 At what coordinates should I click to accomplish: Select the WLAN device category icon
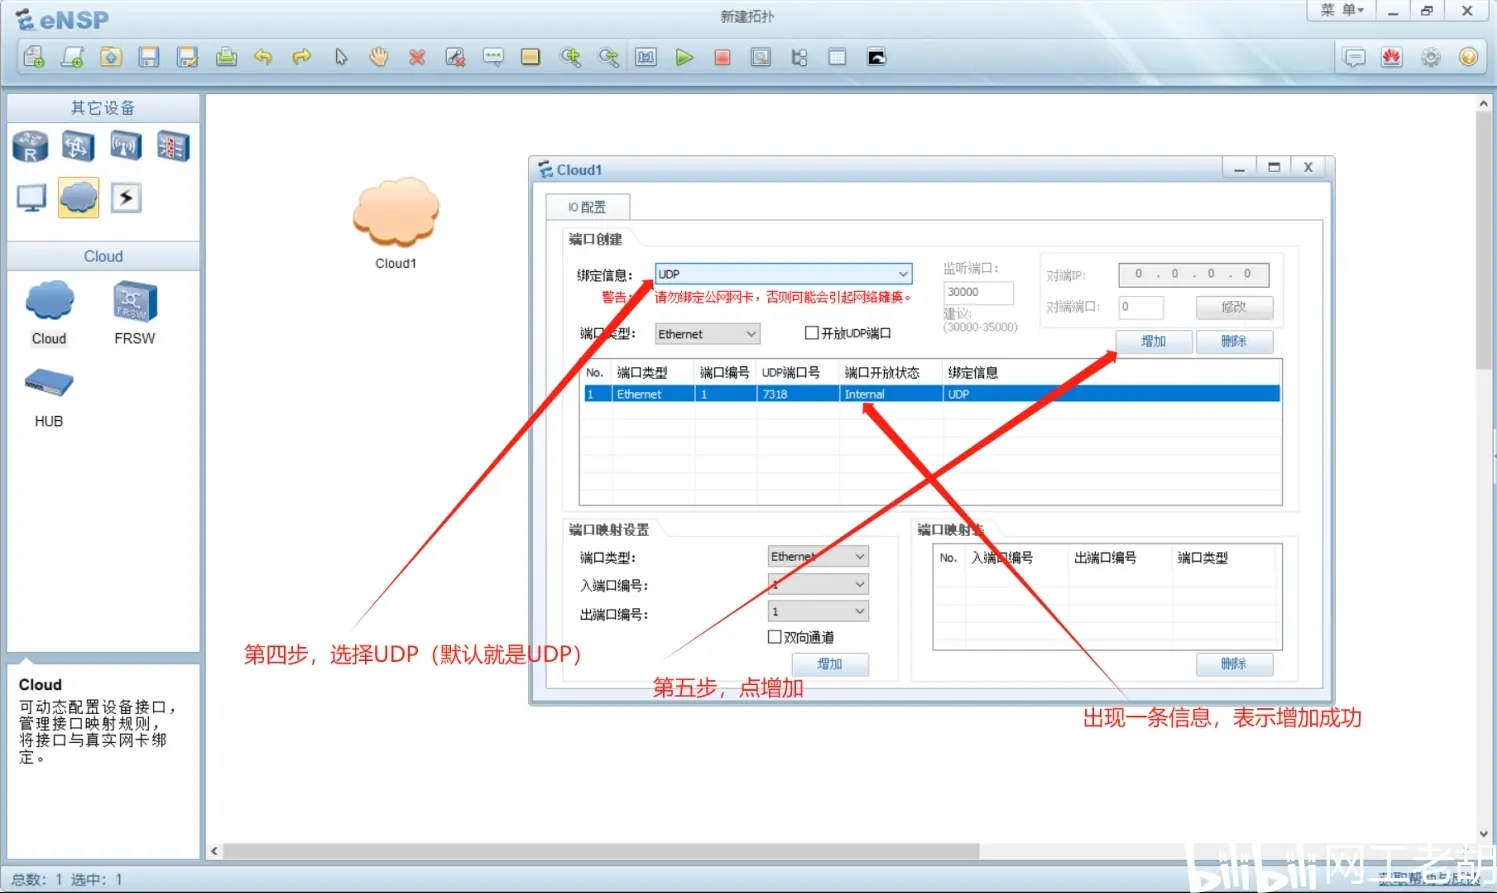tap(126, 146)
